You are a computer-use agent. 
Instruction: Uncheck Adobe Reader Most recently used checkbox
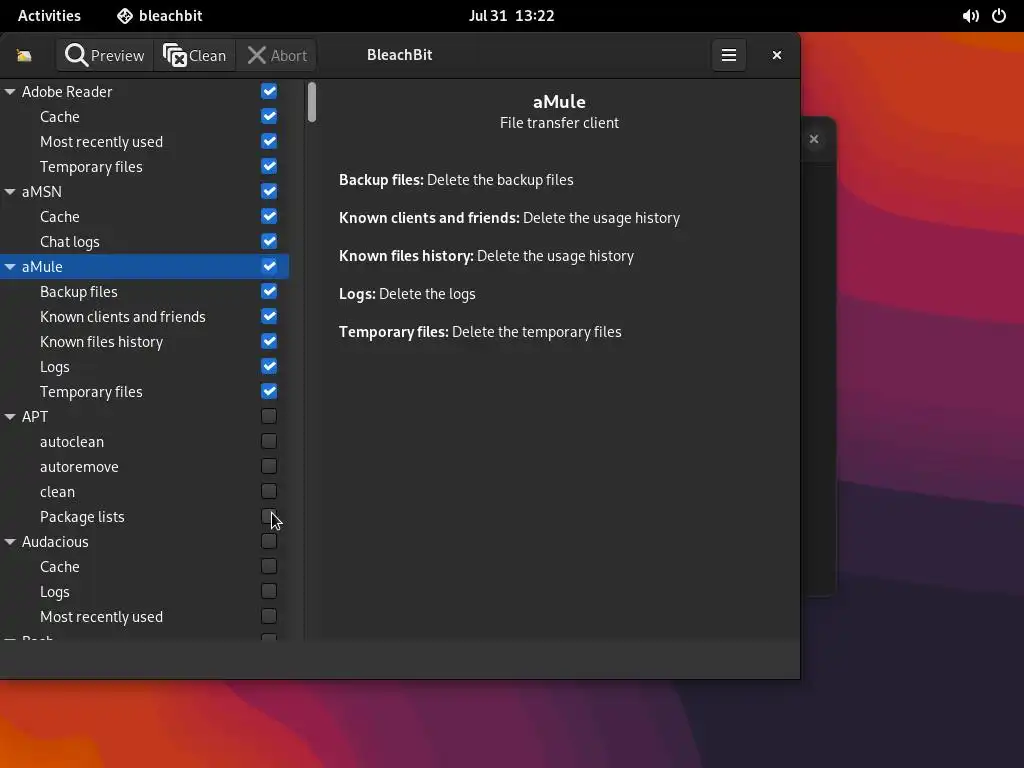click(x=269, y=141)
